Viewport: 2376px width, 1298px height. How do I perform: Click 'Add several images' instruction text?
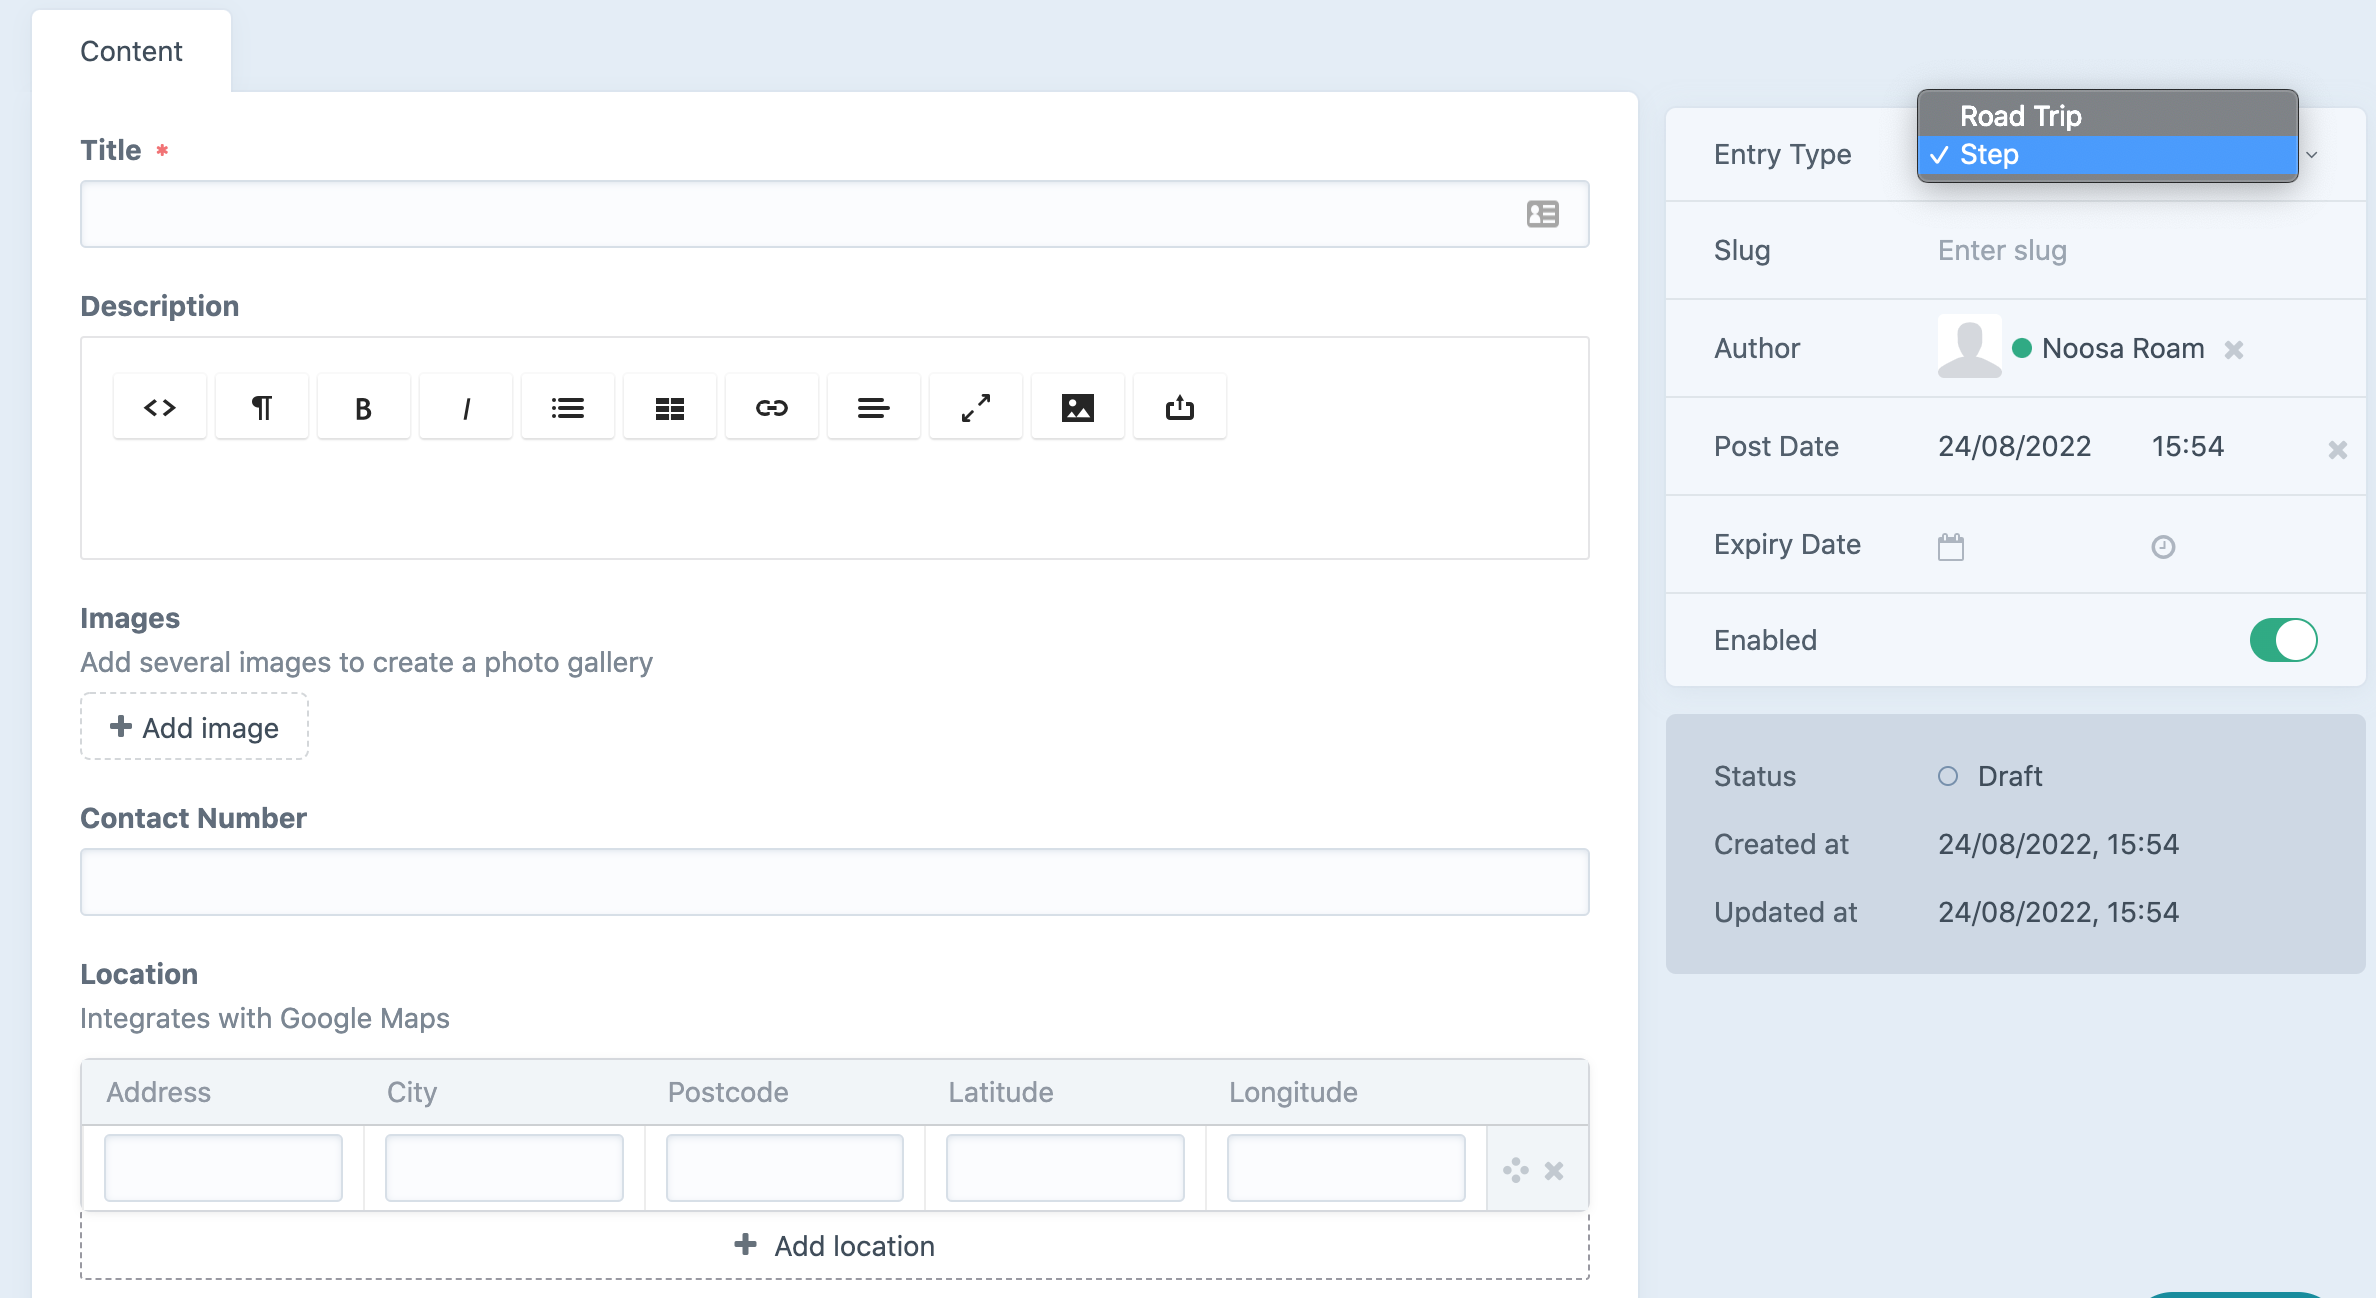click(x=366, y=662)
